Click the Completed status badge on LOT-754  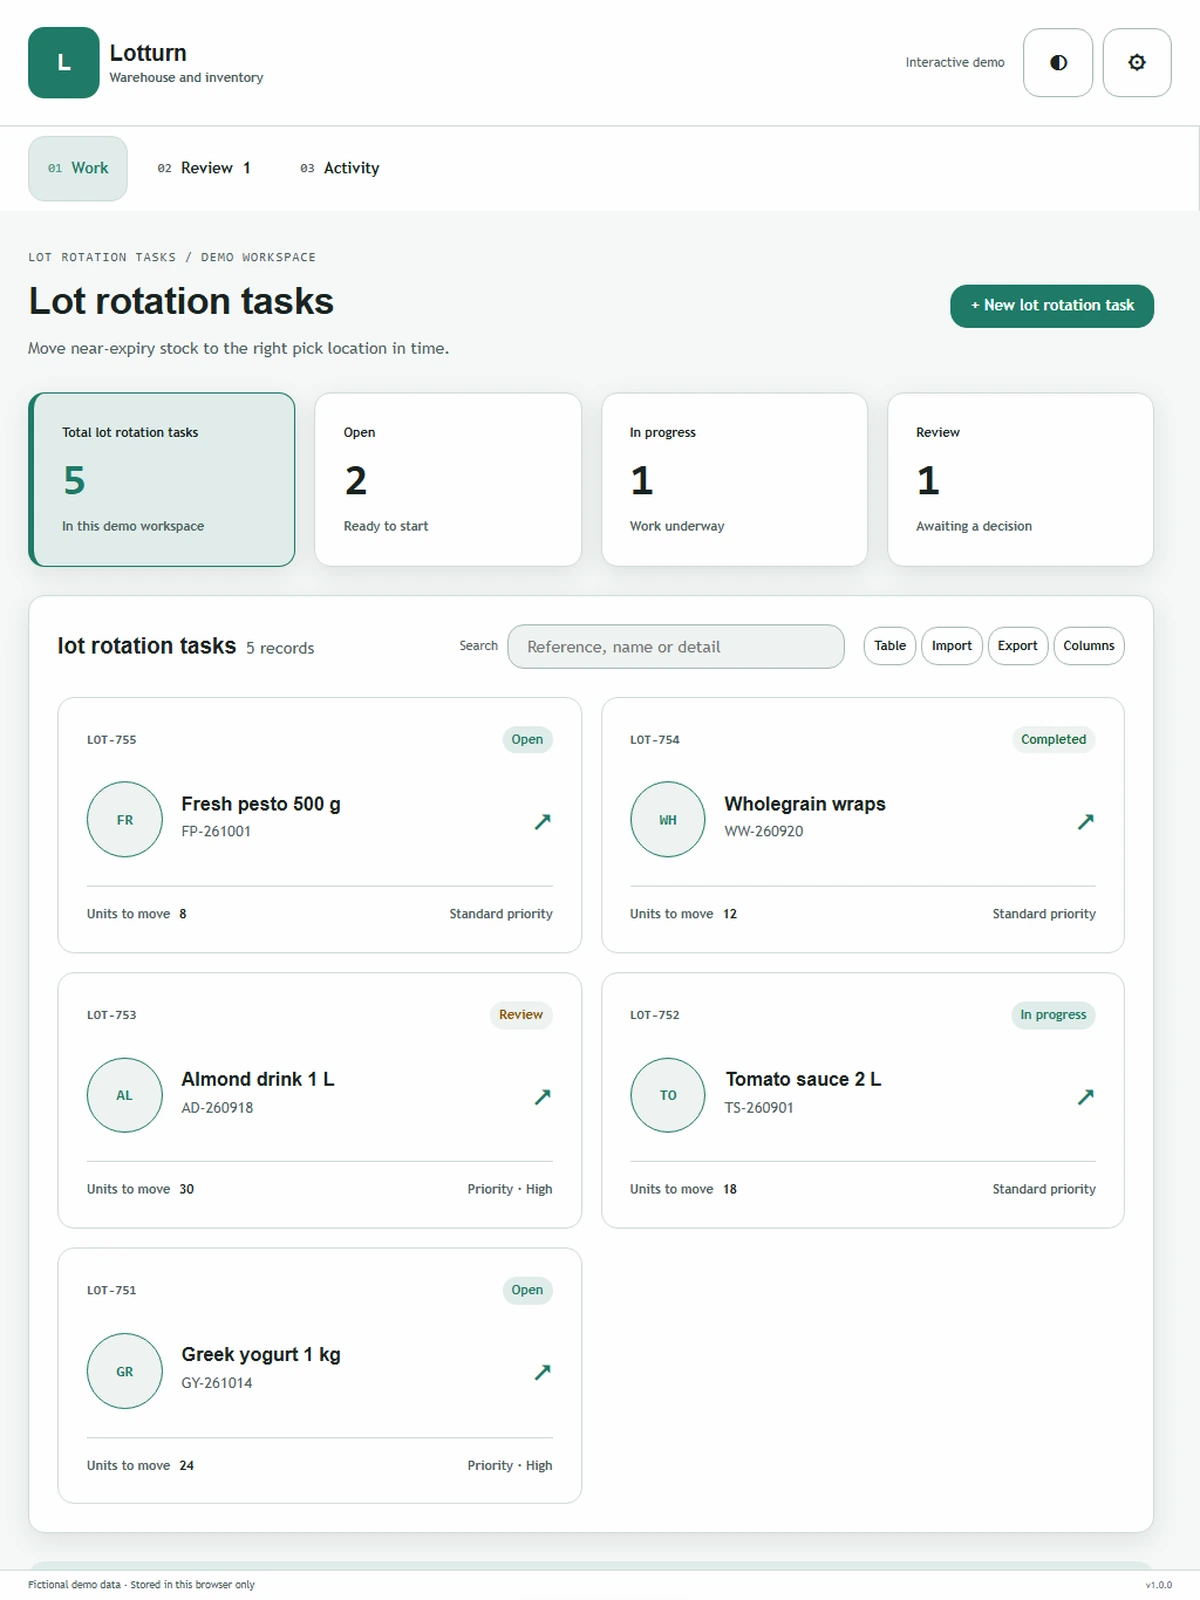click(1053, 740)
